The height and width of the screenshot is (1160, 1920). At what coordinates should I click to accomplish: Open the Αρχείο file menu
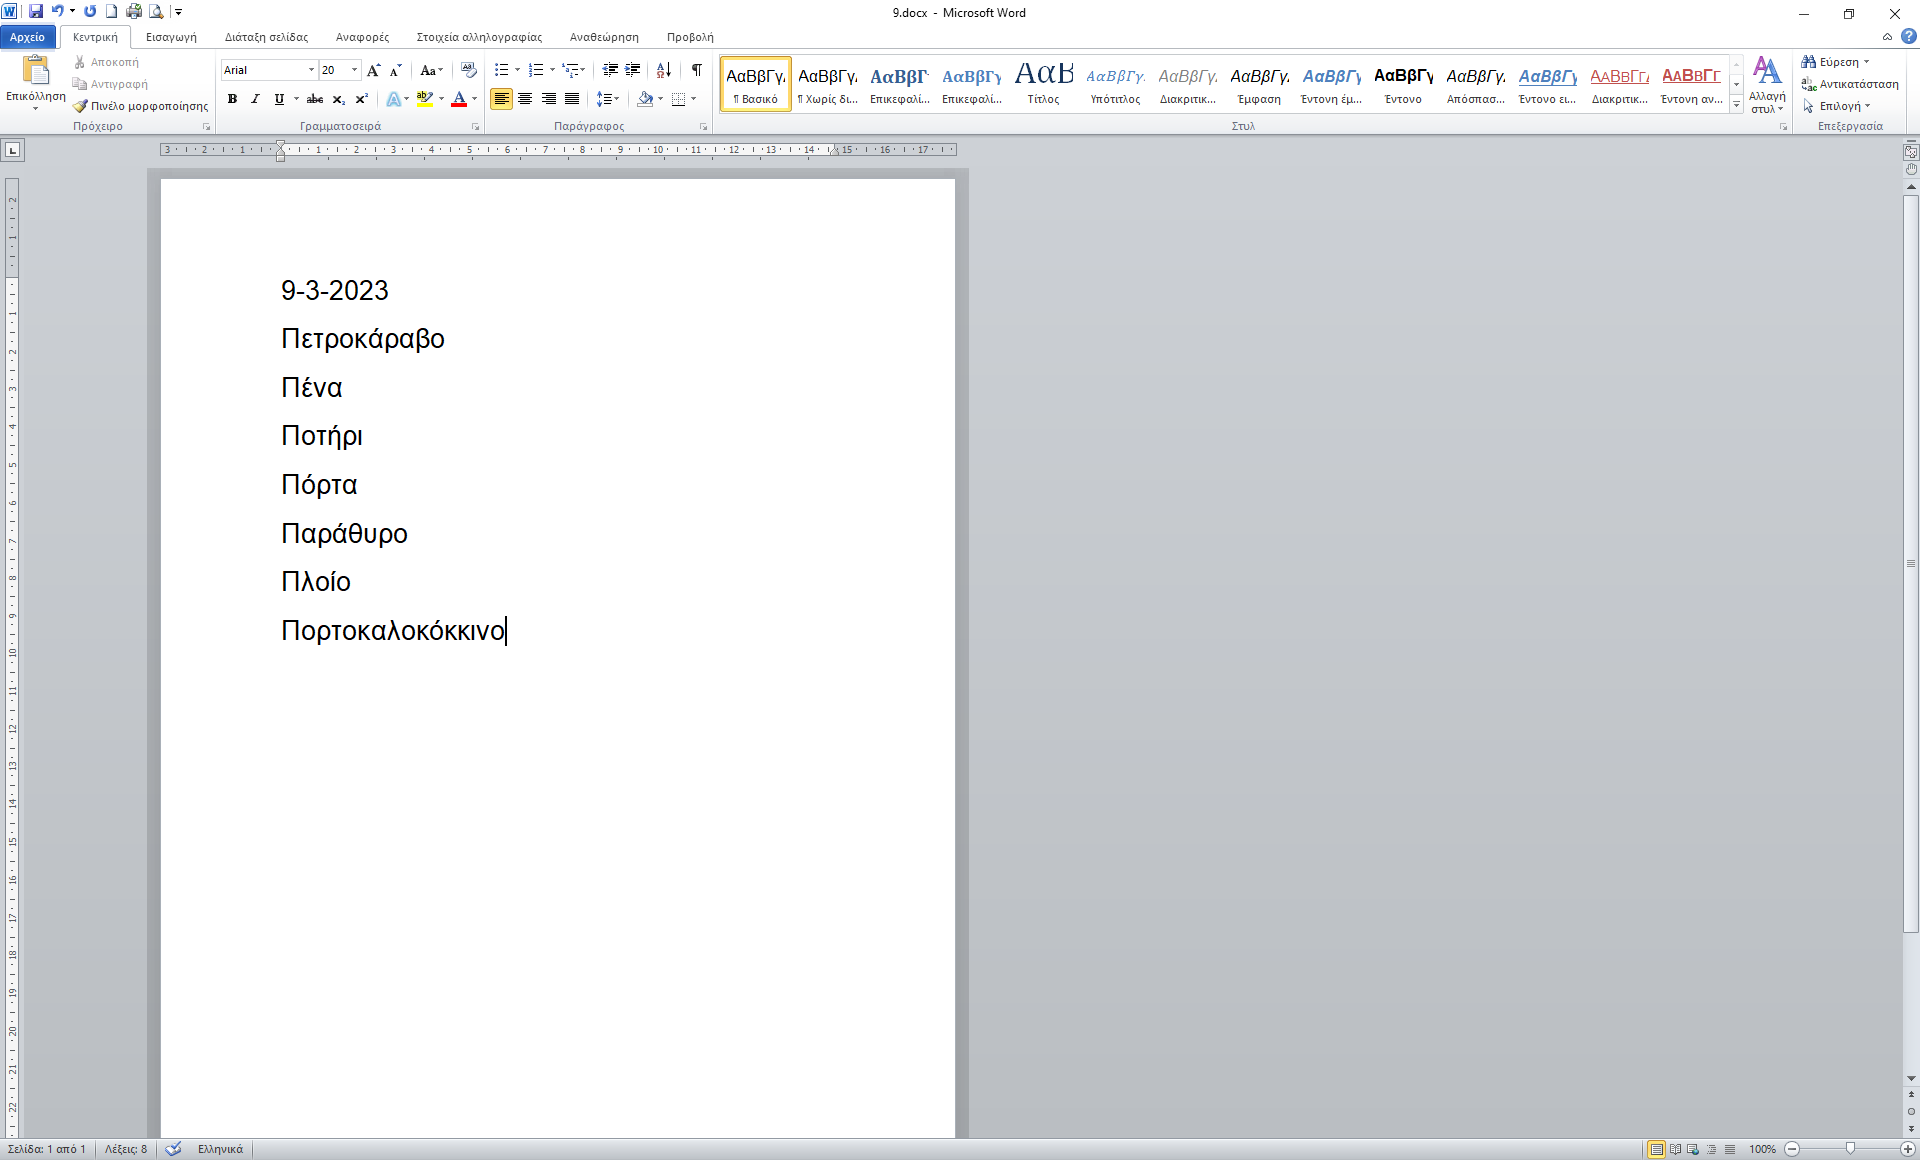point(27,37)
